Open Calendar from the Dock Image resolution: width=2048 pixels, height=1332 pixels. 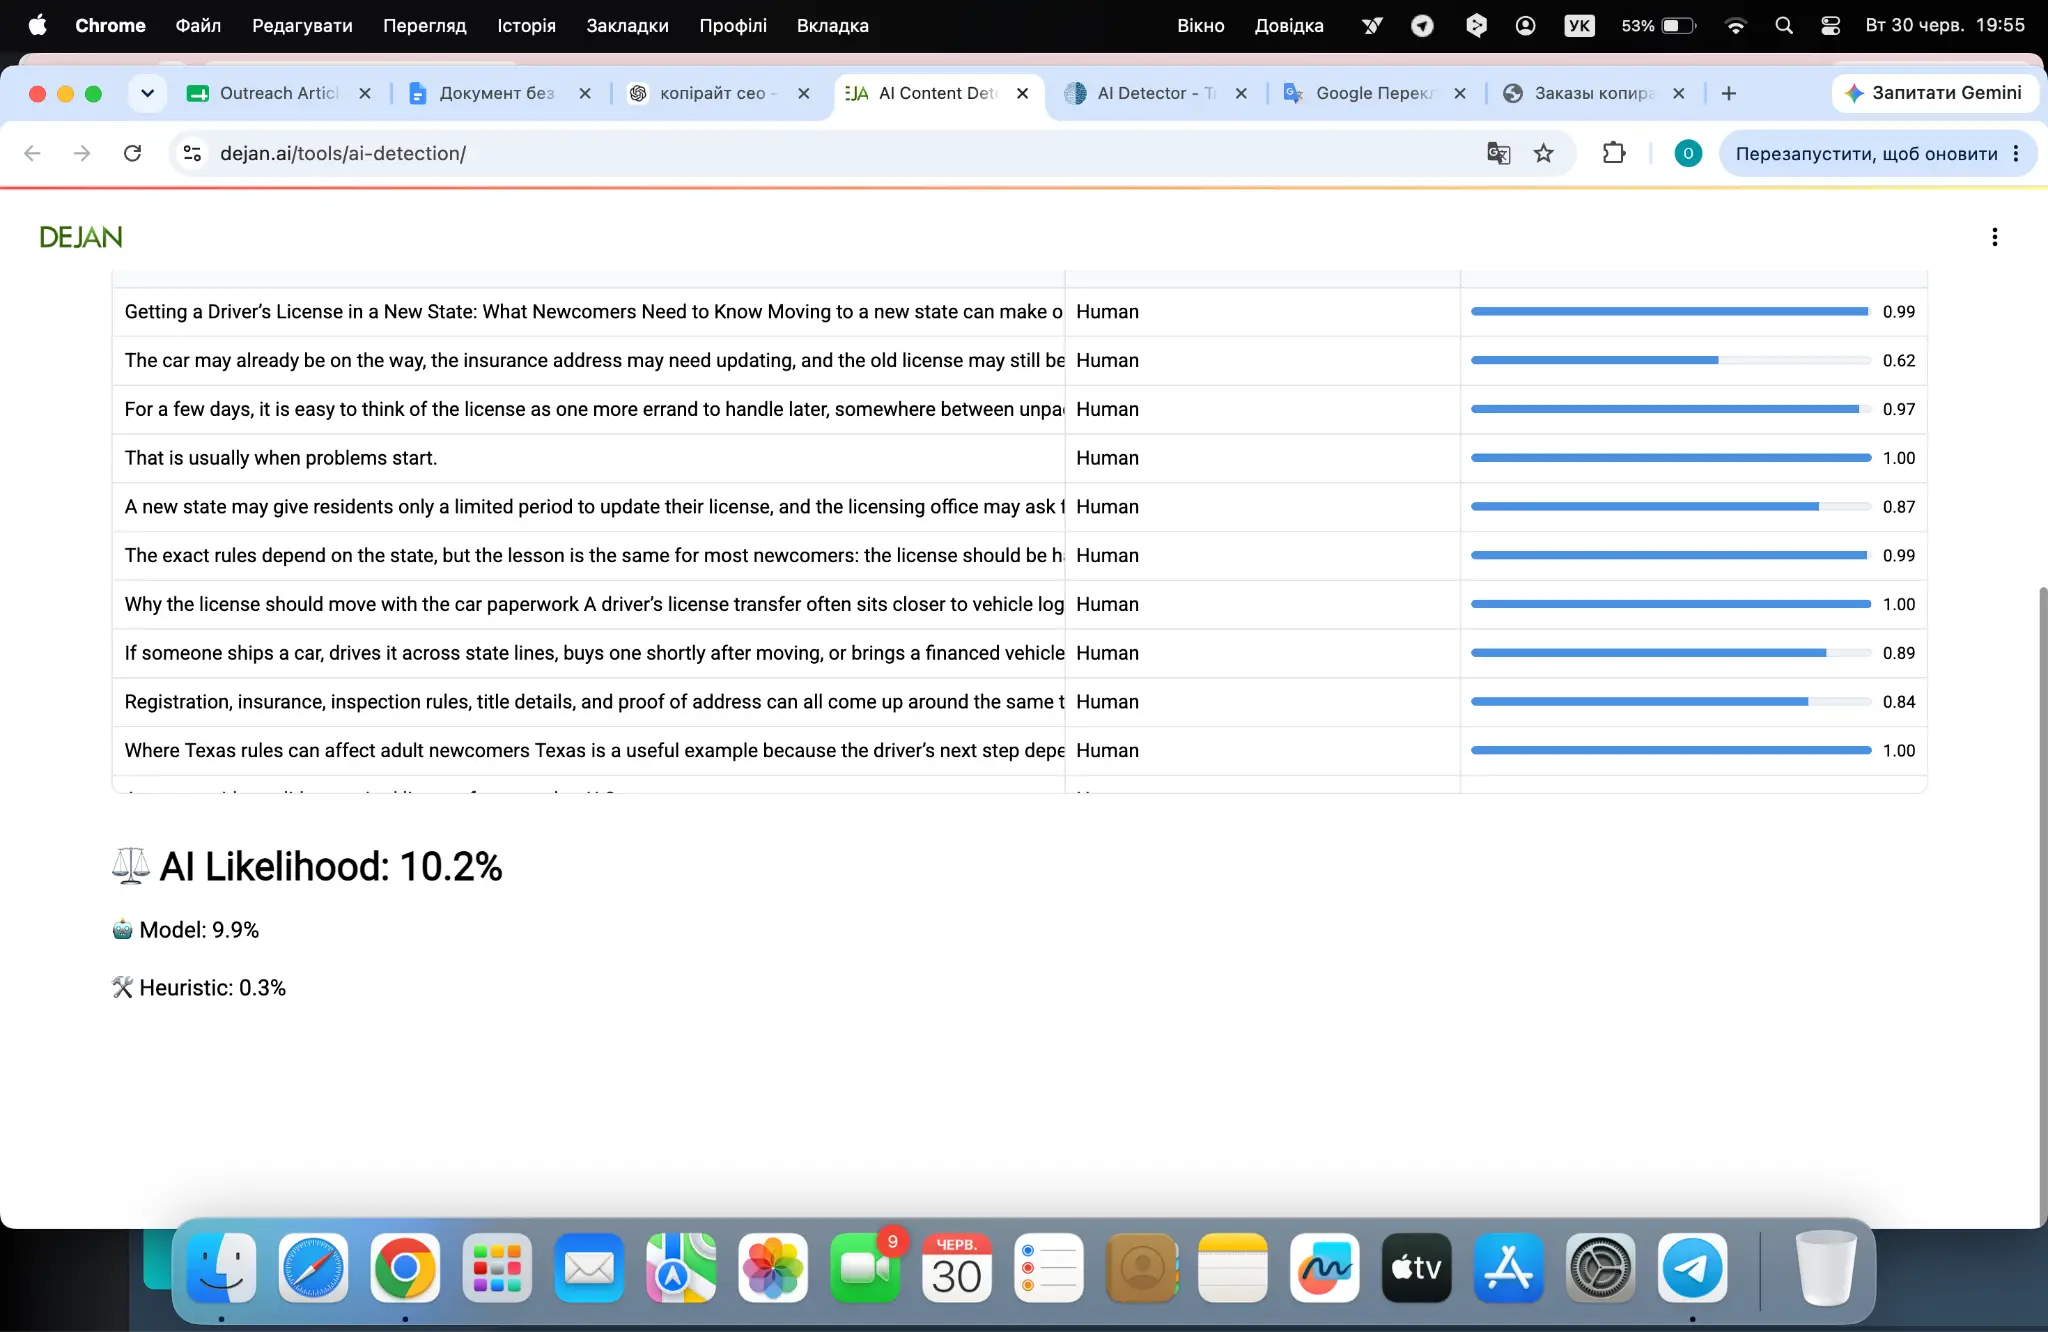pos(957,1268)
